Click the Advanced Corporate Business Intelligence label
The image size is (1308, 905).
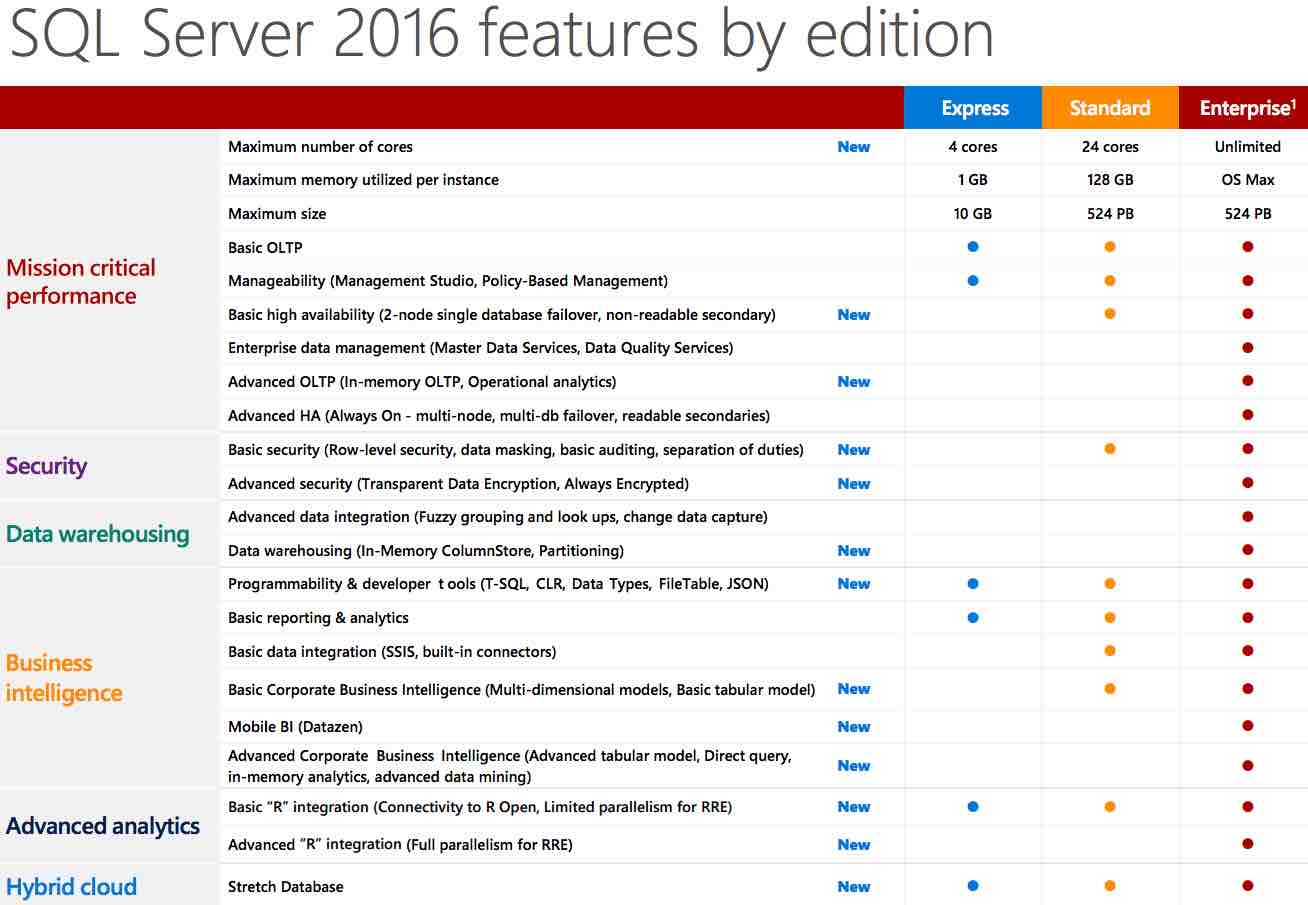click(510, 766)
